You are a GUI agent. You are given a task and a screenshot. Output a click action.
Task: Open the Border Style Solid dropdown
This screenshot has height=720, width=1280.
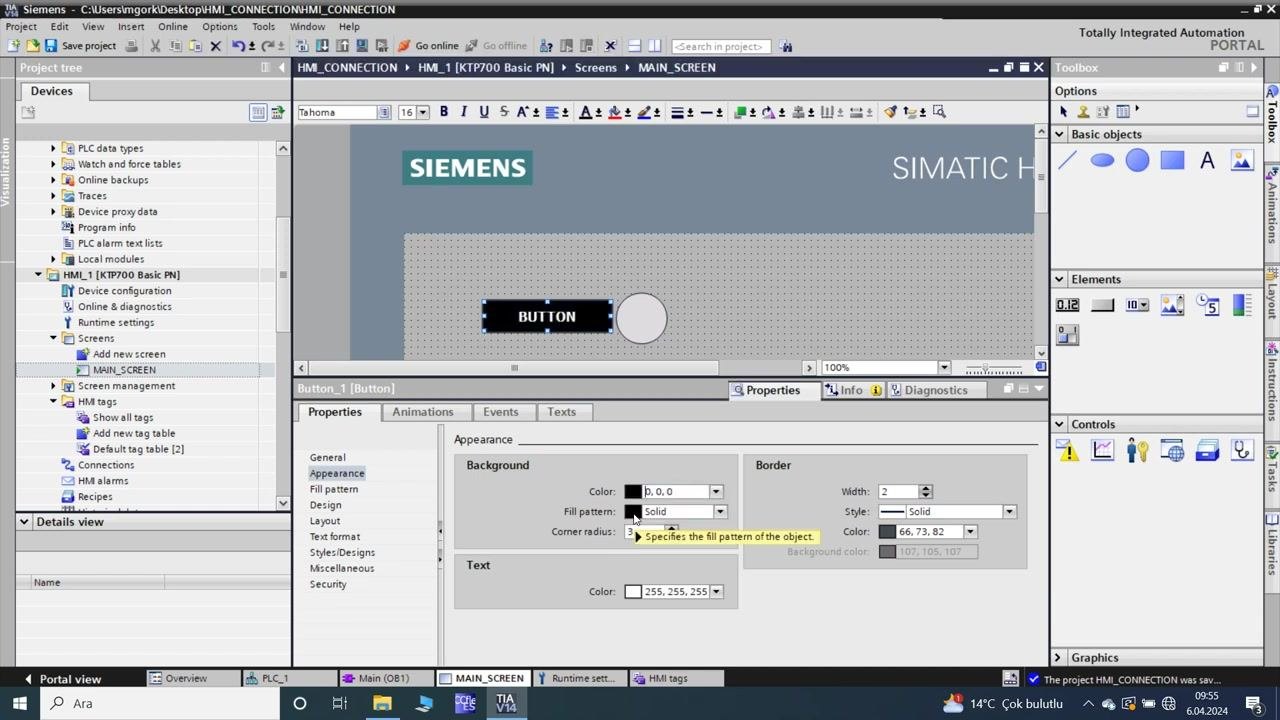click(1009, 511)
